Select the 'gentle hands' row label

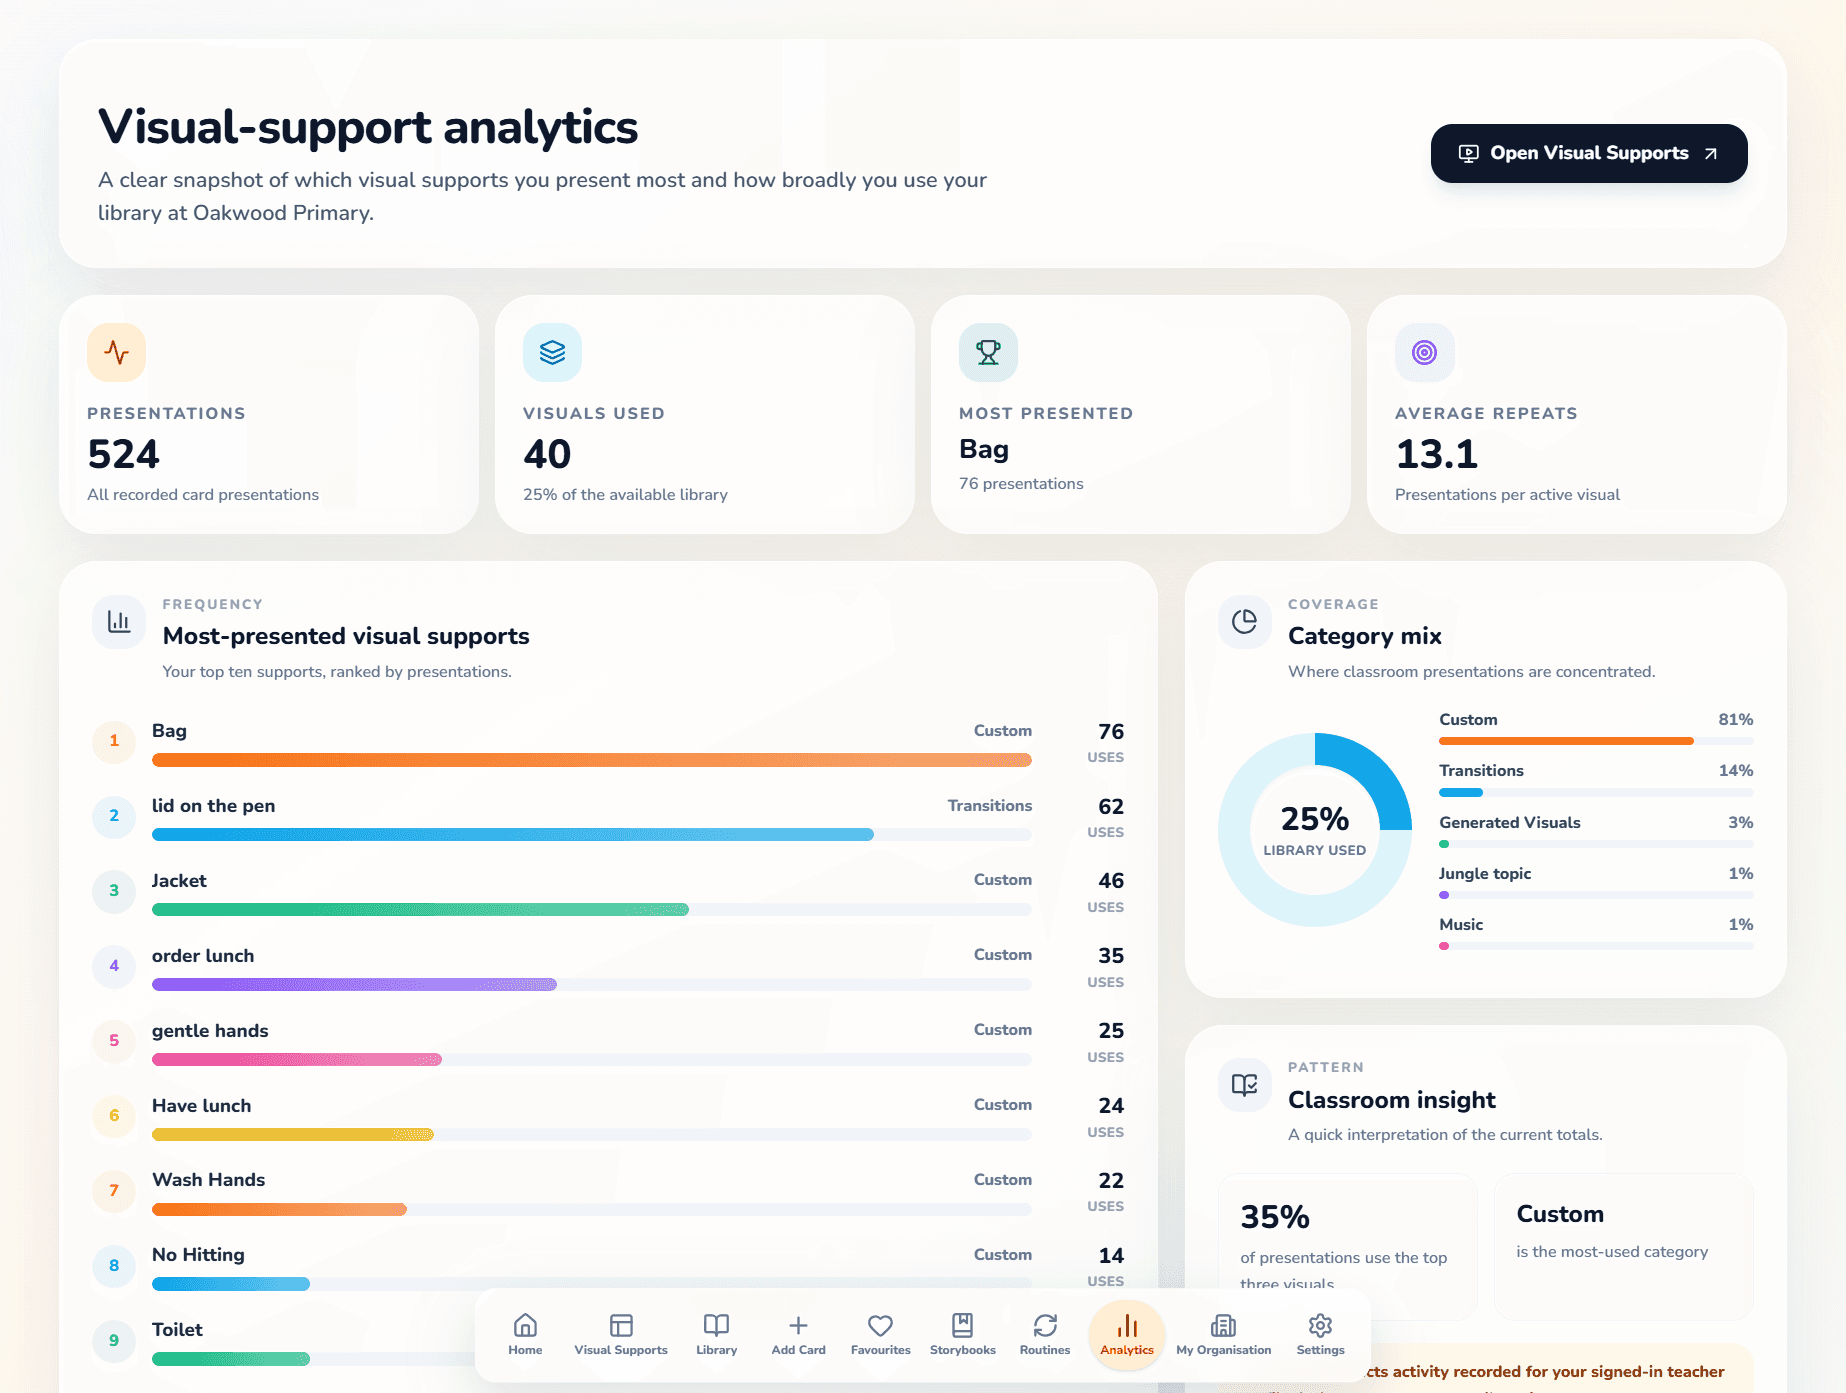coord(210,1031)
